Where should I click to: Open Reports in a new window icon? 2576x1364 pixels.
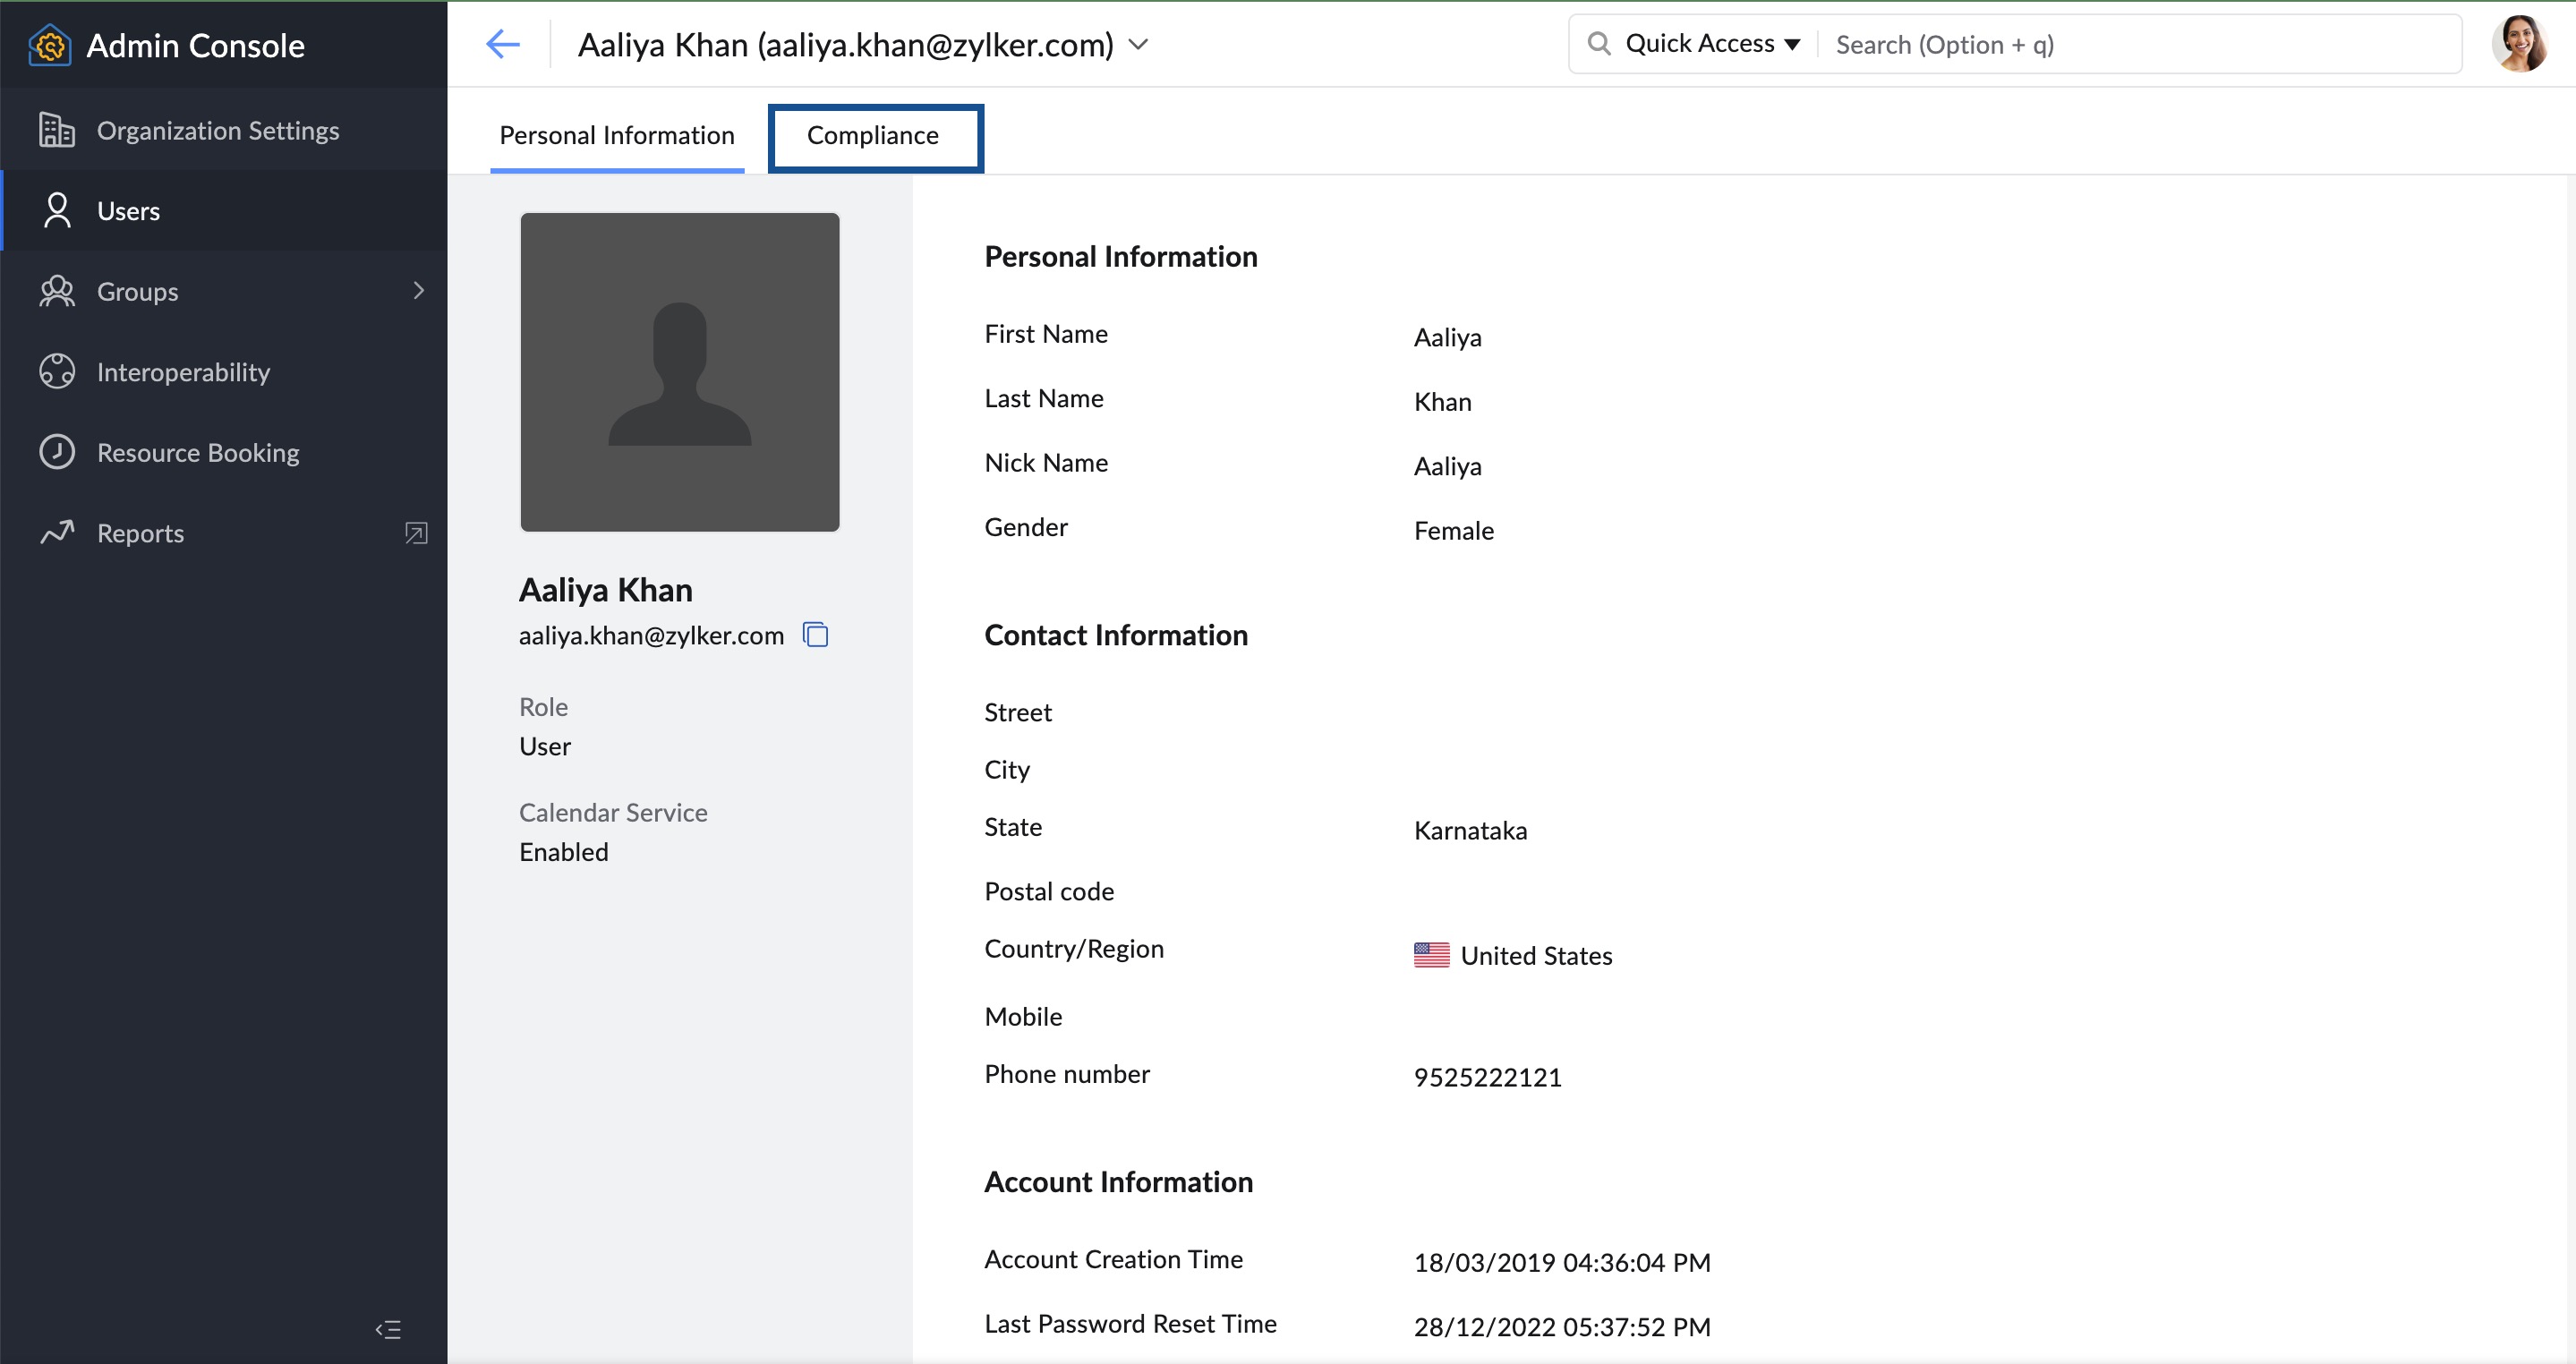coord(416,533)
